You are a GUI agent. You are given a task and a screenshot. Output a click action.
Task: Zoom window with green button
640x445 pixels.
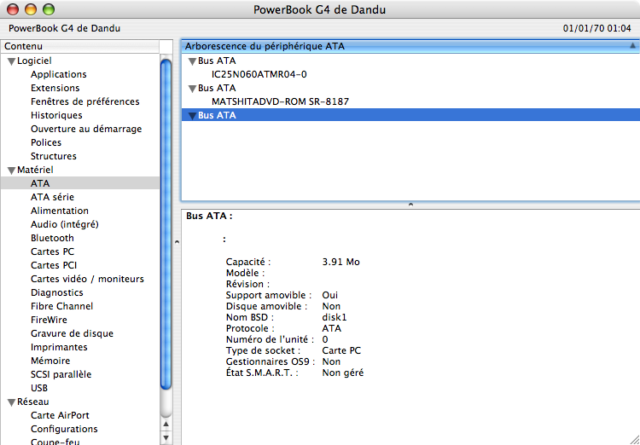[49, 9]
